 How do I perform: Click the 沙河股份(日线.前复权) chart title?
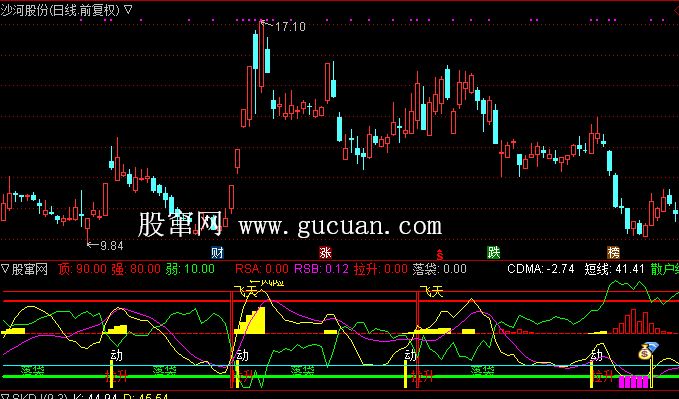coord(60,10)
